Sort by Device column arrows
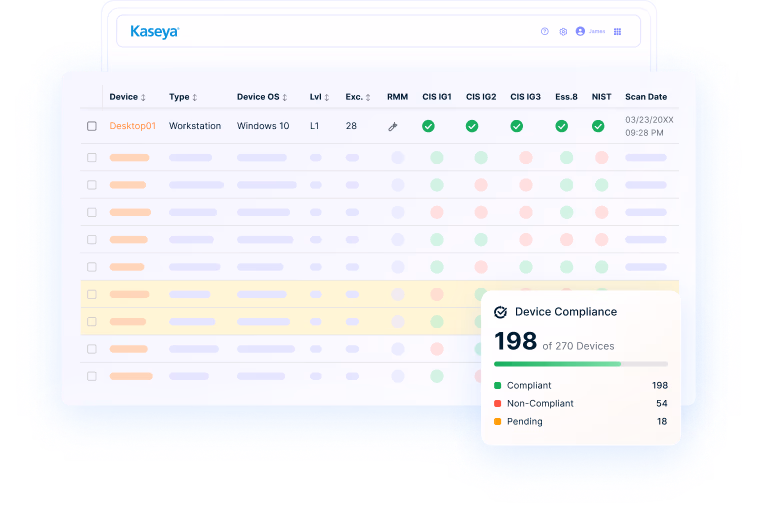This screenshot has width=758, height=520. [x=143, y=98]
